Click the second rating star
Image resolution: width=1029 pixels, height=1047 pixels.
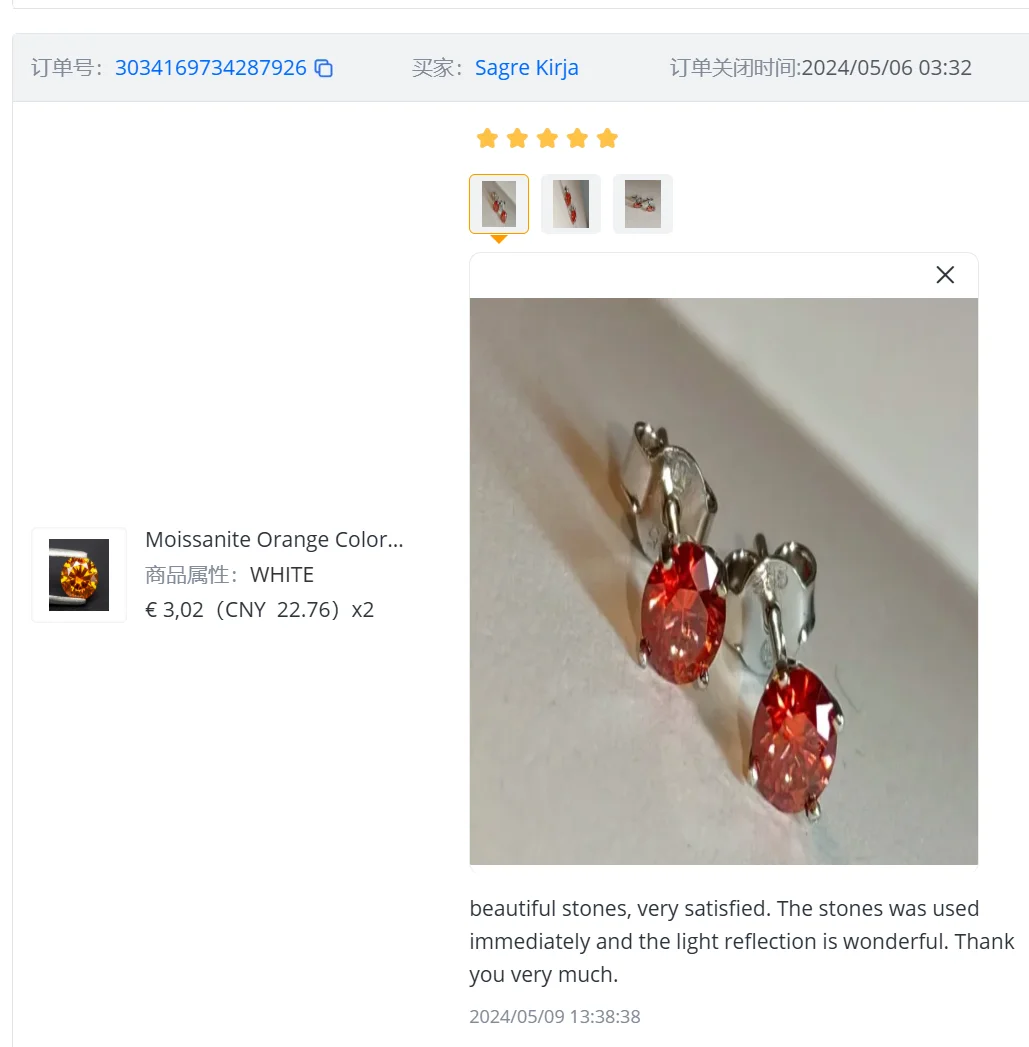click(x=518, y=138)
